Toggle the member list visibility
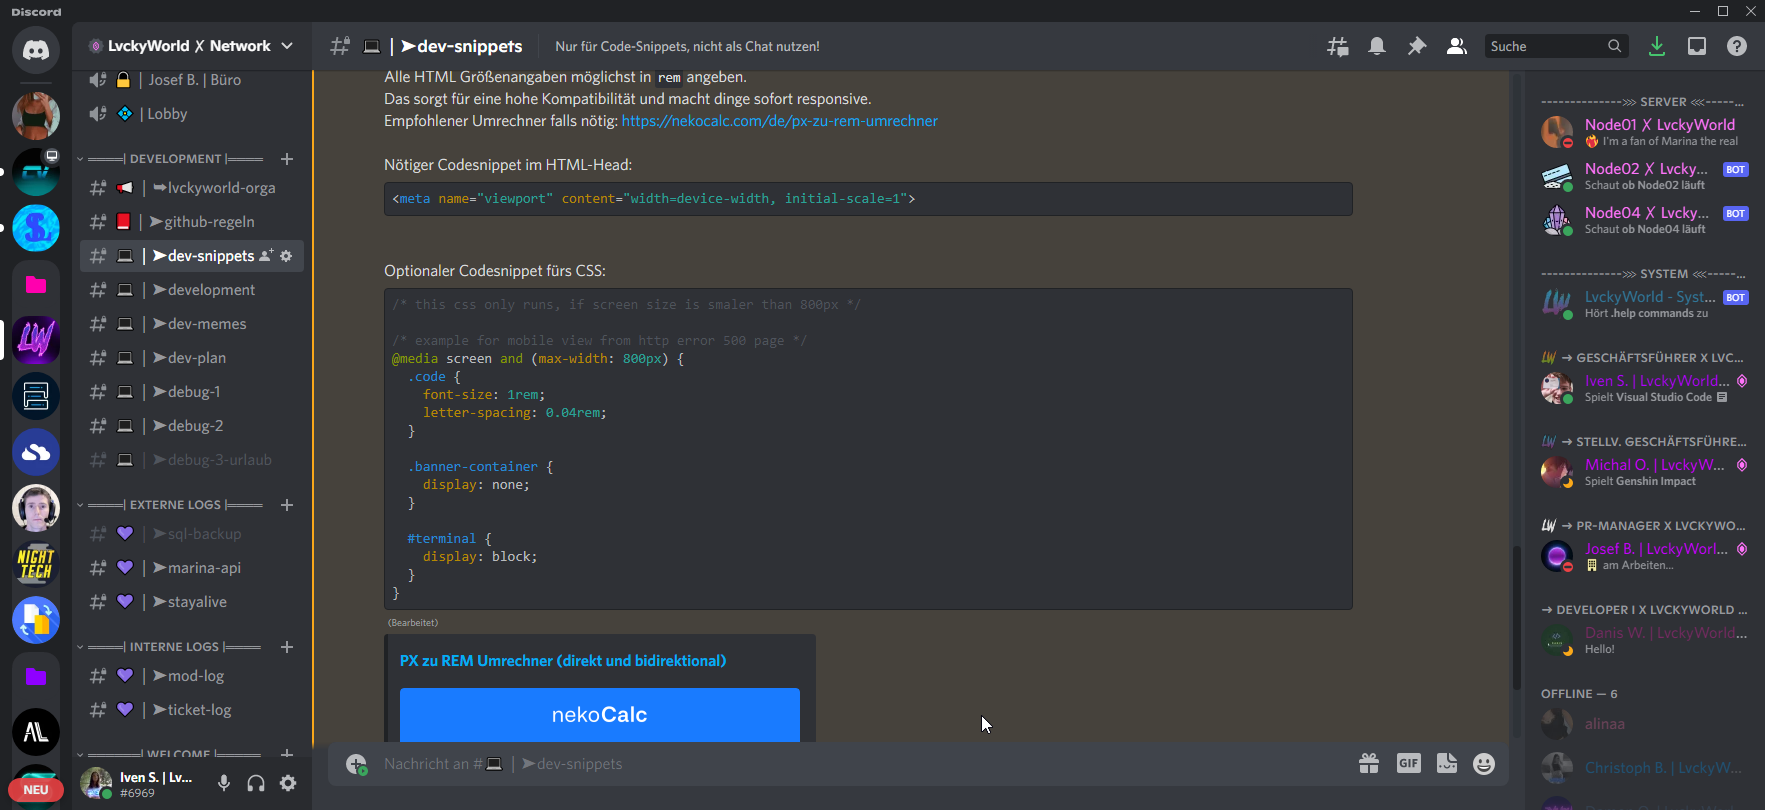 click(x=1457, y=47)
